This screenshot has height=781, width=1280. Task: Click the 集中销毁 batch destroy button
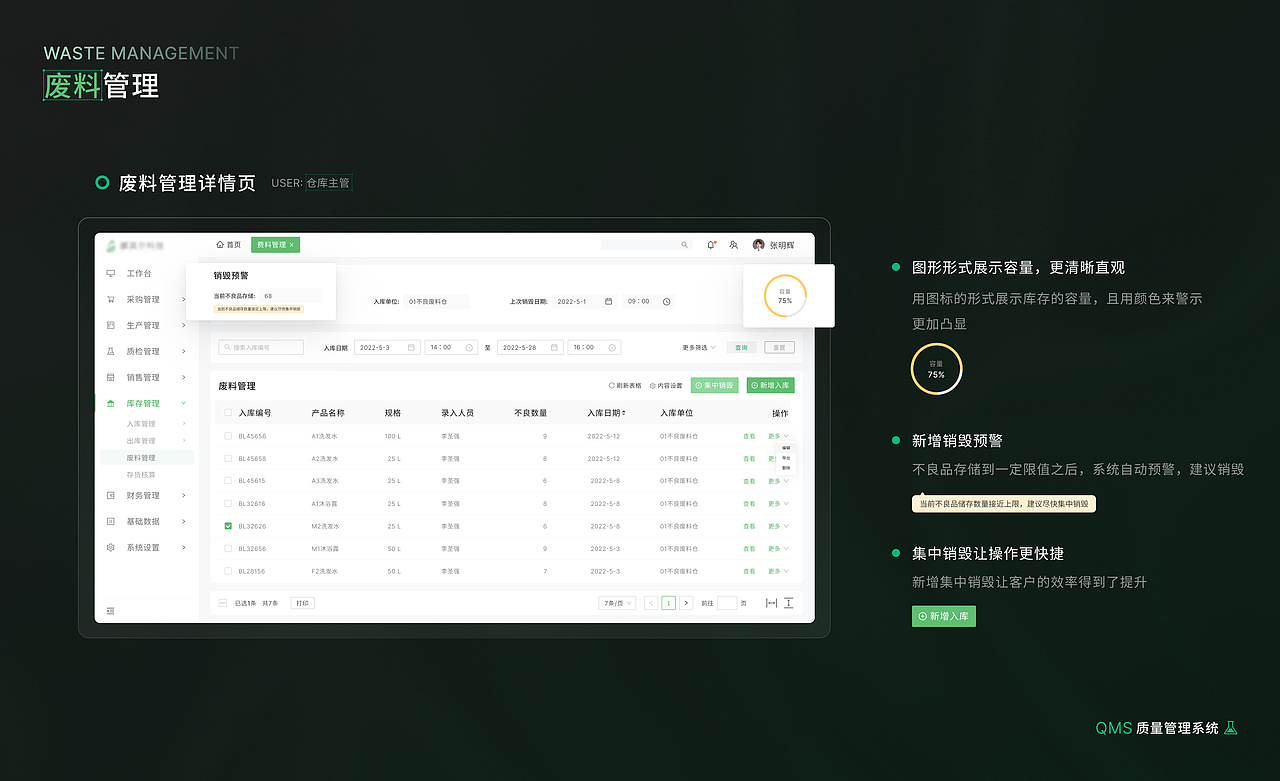click(714, 385)
